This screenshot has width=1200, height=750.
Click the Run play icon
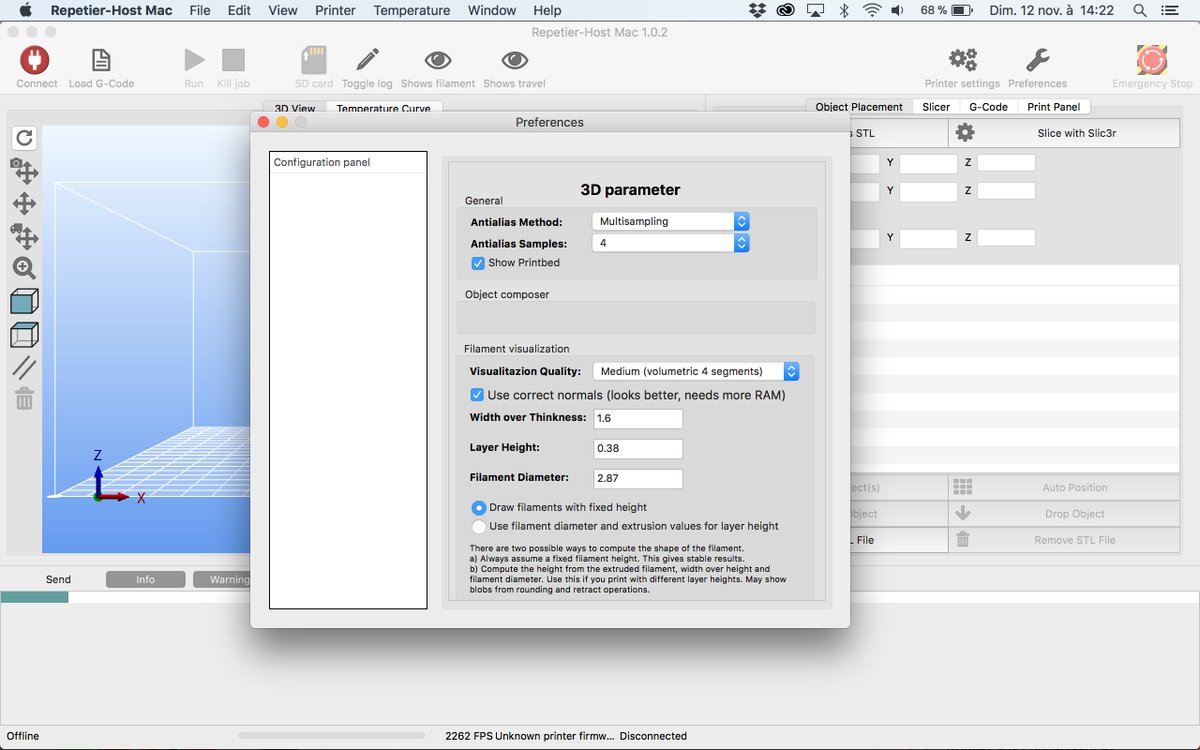pyautogui.click(x=194, y=60)
